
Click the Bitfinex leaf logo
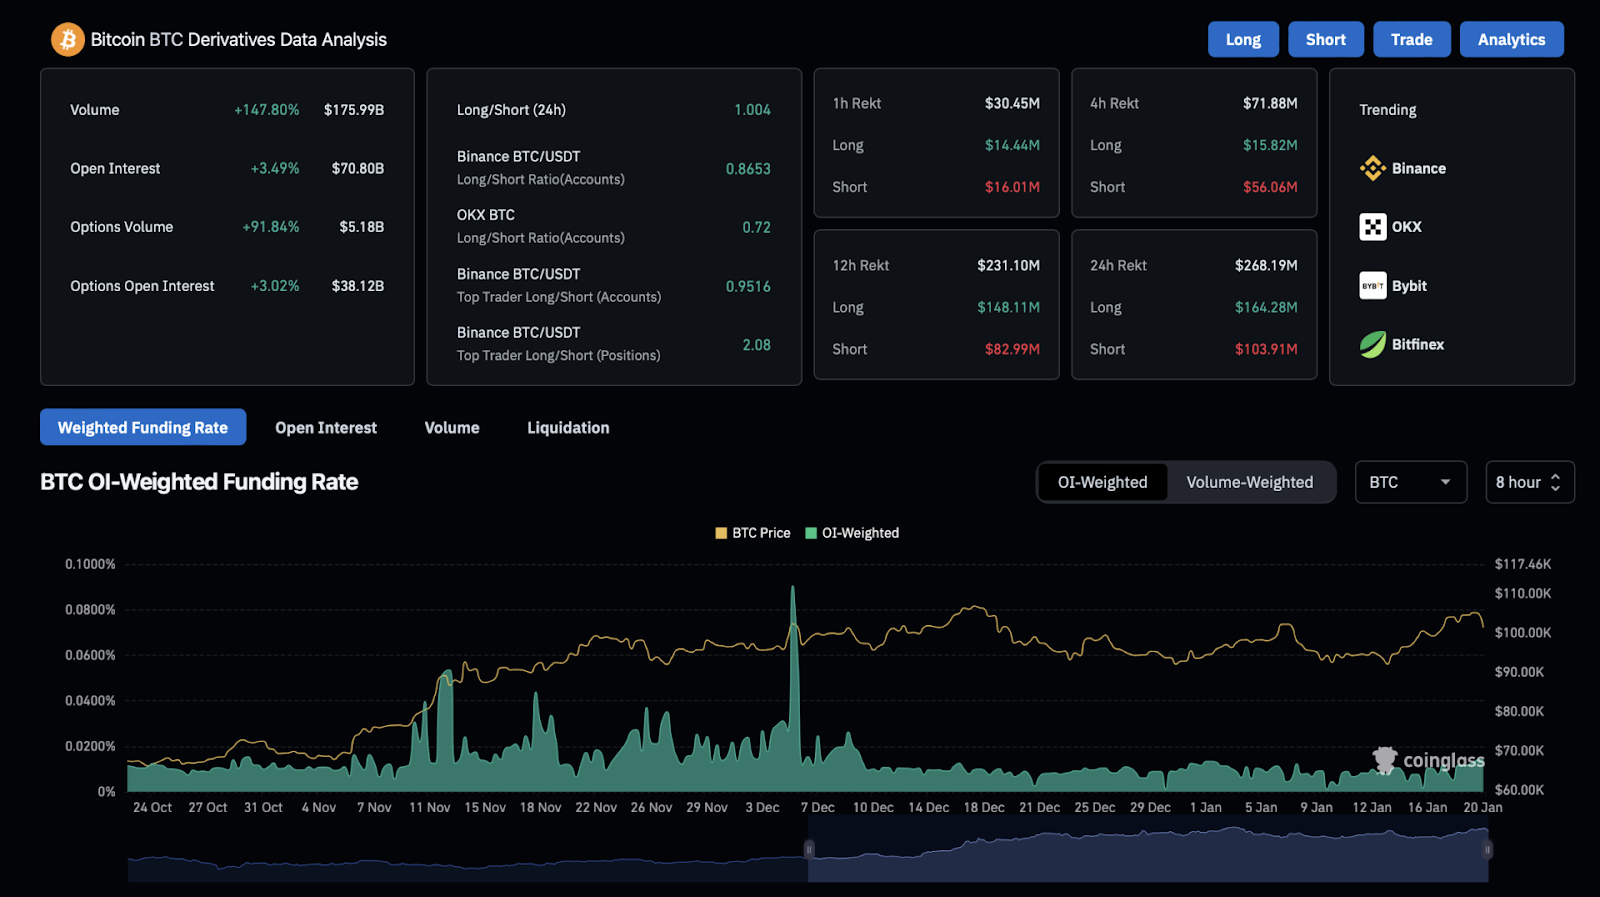coord(1373,344)
